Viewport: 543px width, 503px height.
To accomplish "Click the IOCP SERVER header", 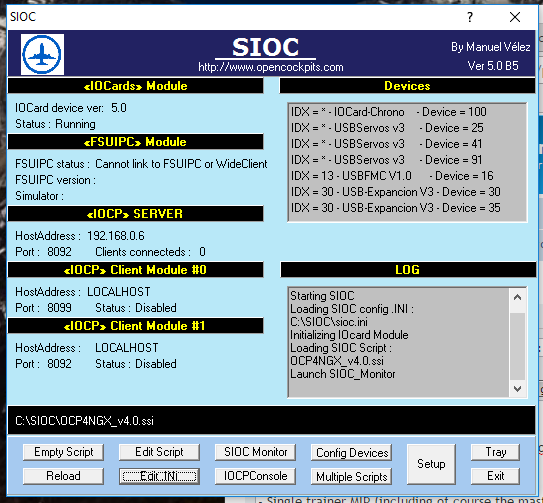I will [135, 213].
